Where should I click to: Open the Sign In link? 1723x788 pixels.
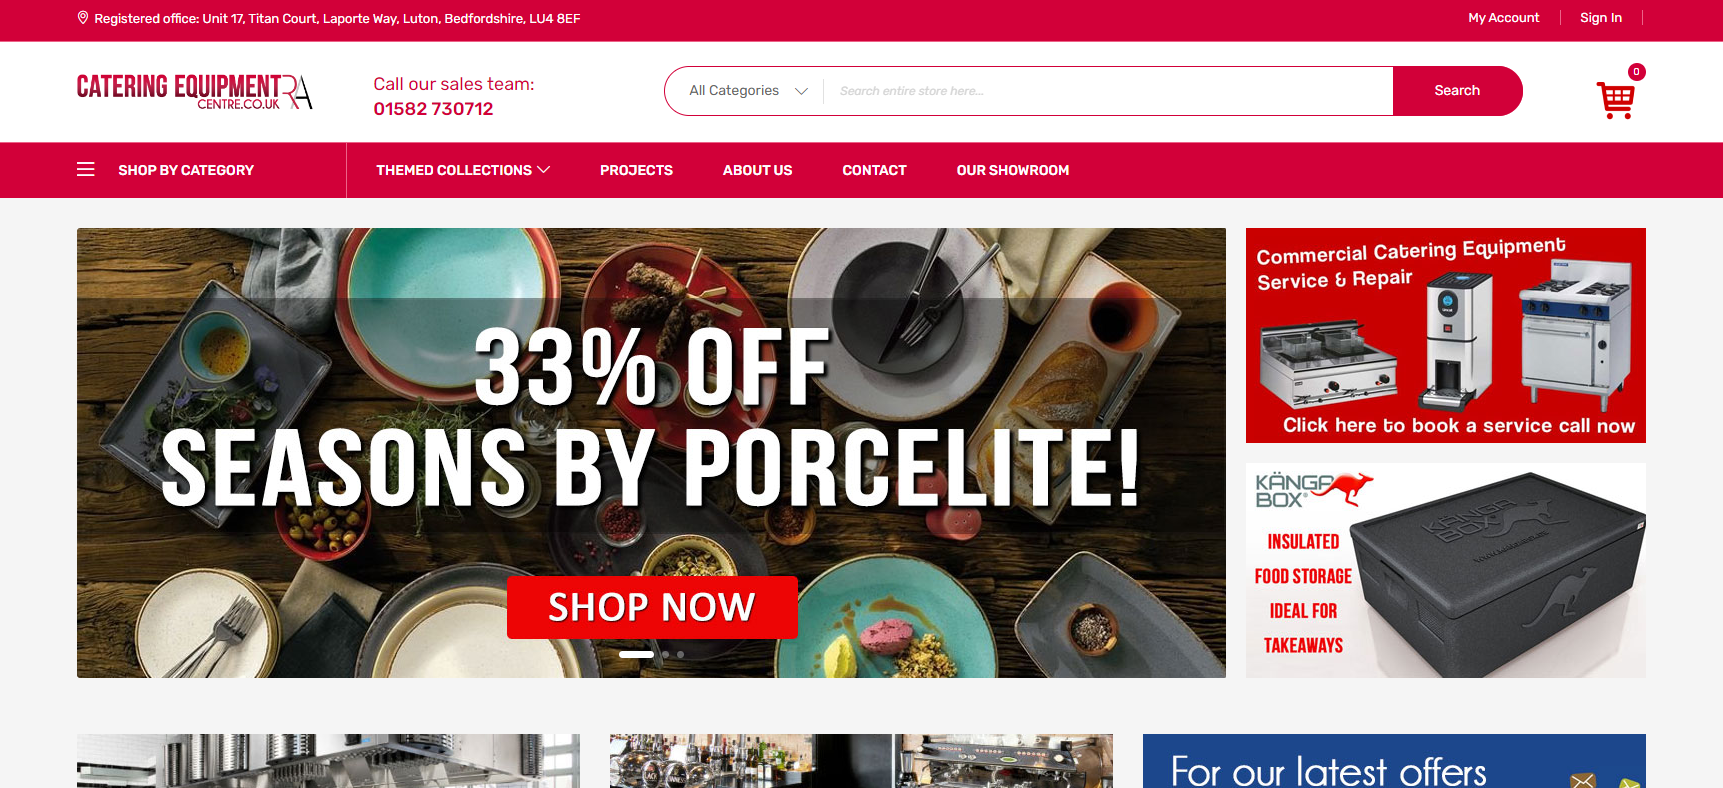pos(1601,18)
